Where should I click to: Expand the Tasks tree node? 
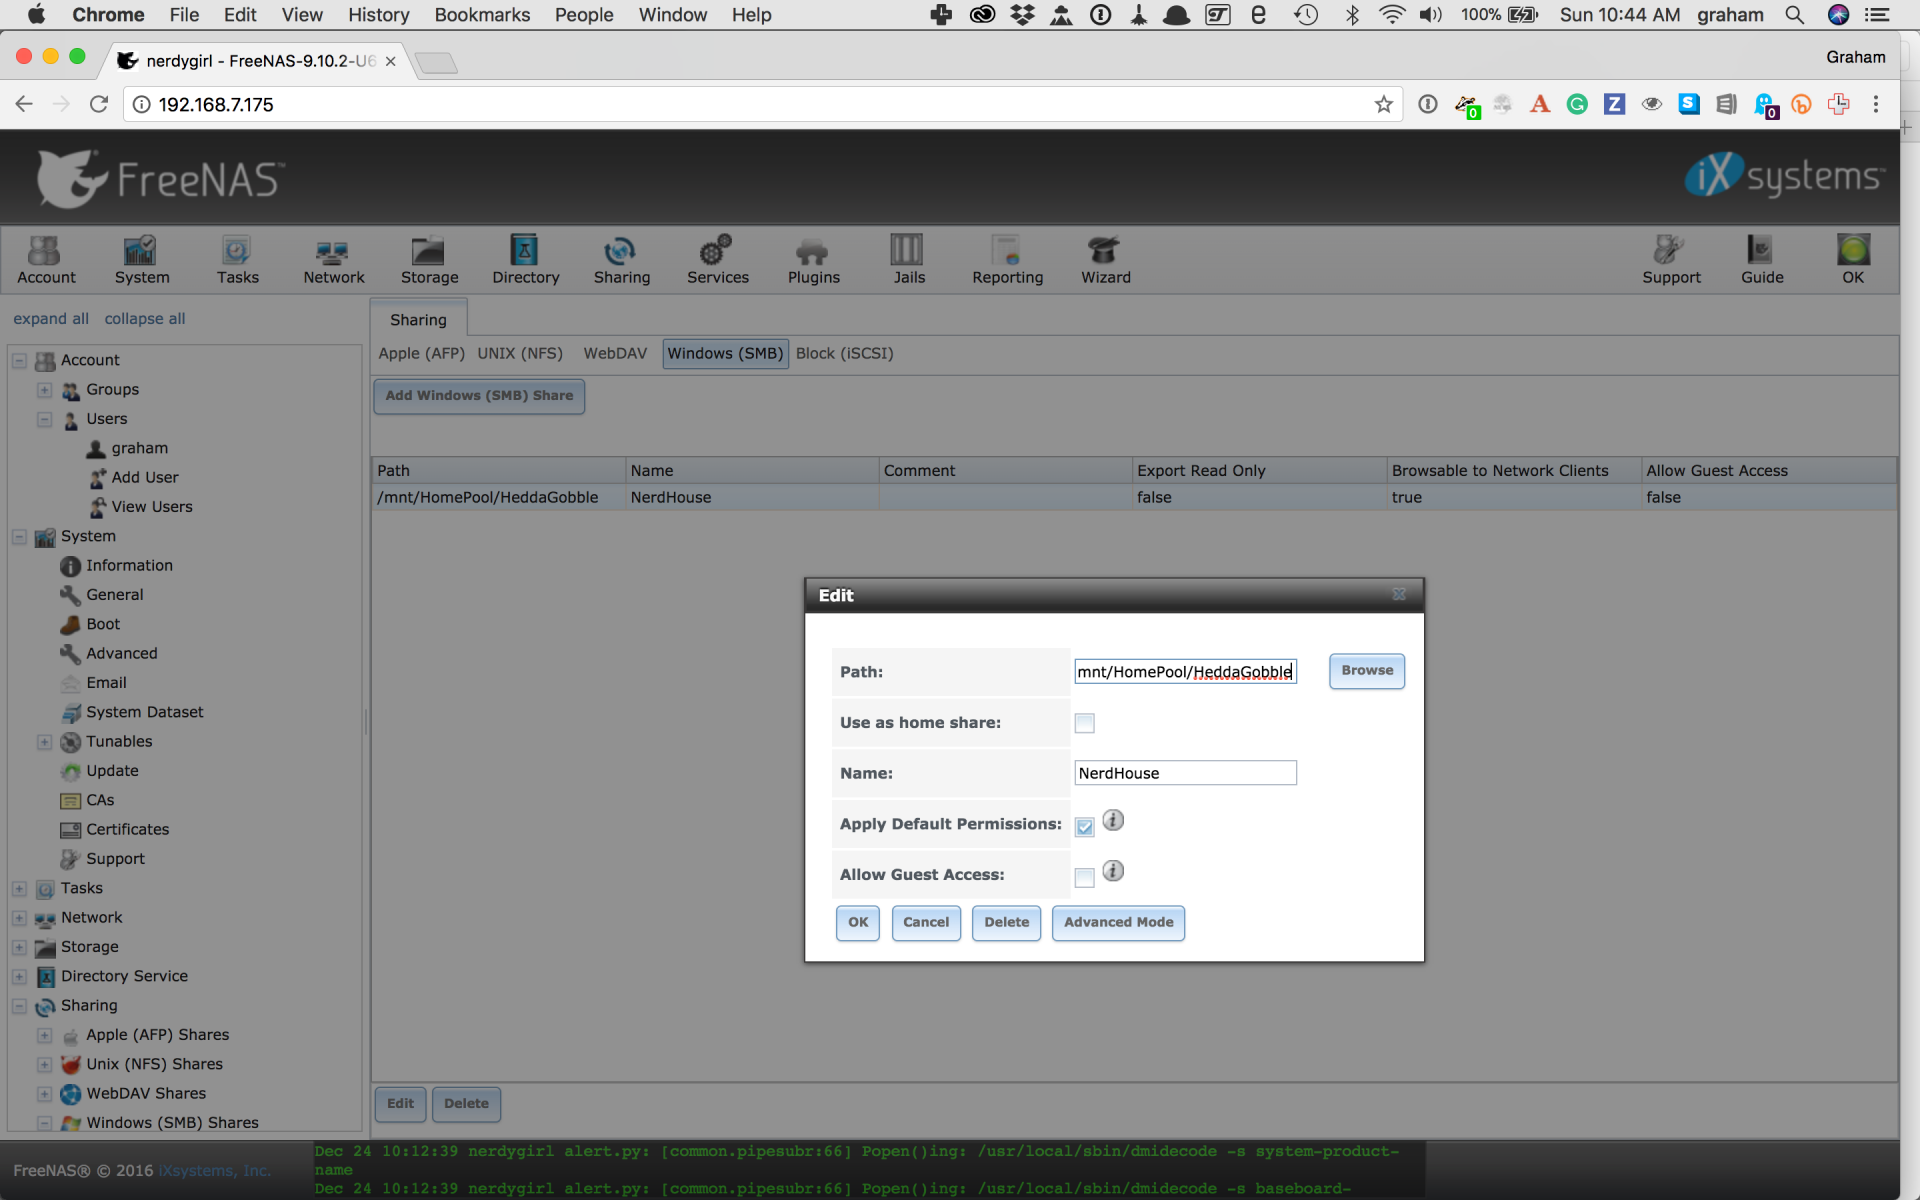[19, 888]
